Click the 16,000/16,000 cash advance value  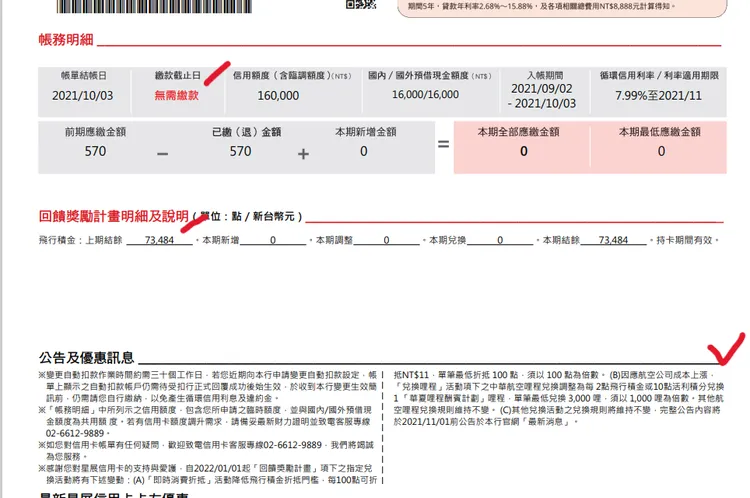[x=426, y=95]
